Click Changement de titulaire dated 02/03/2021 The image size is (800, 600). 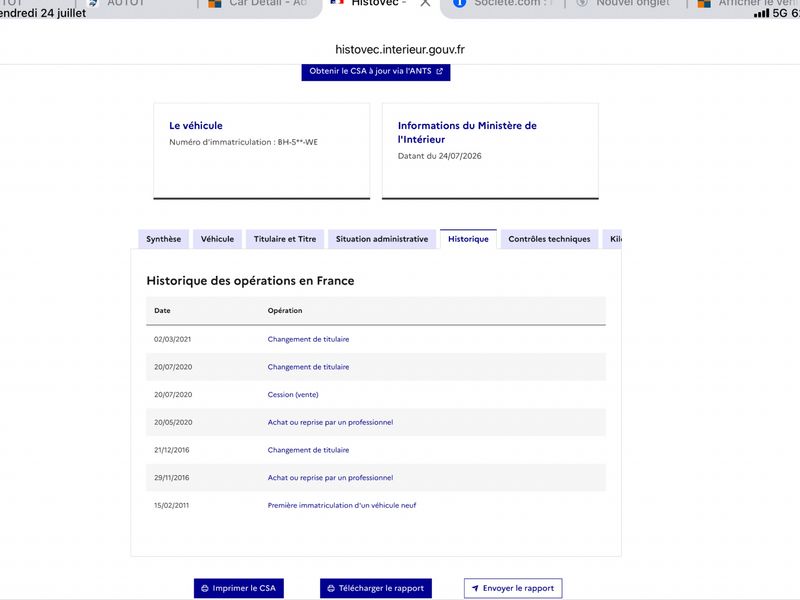(308, 339)
